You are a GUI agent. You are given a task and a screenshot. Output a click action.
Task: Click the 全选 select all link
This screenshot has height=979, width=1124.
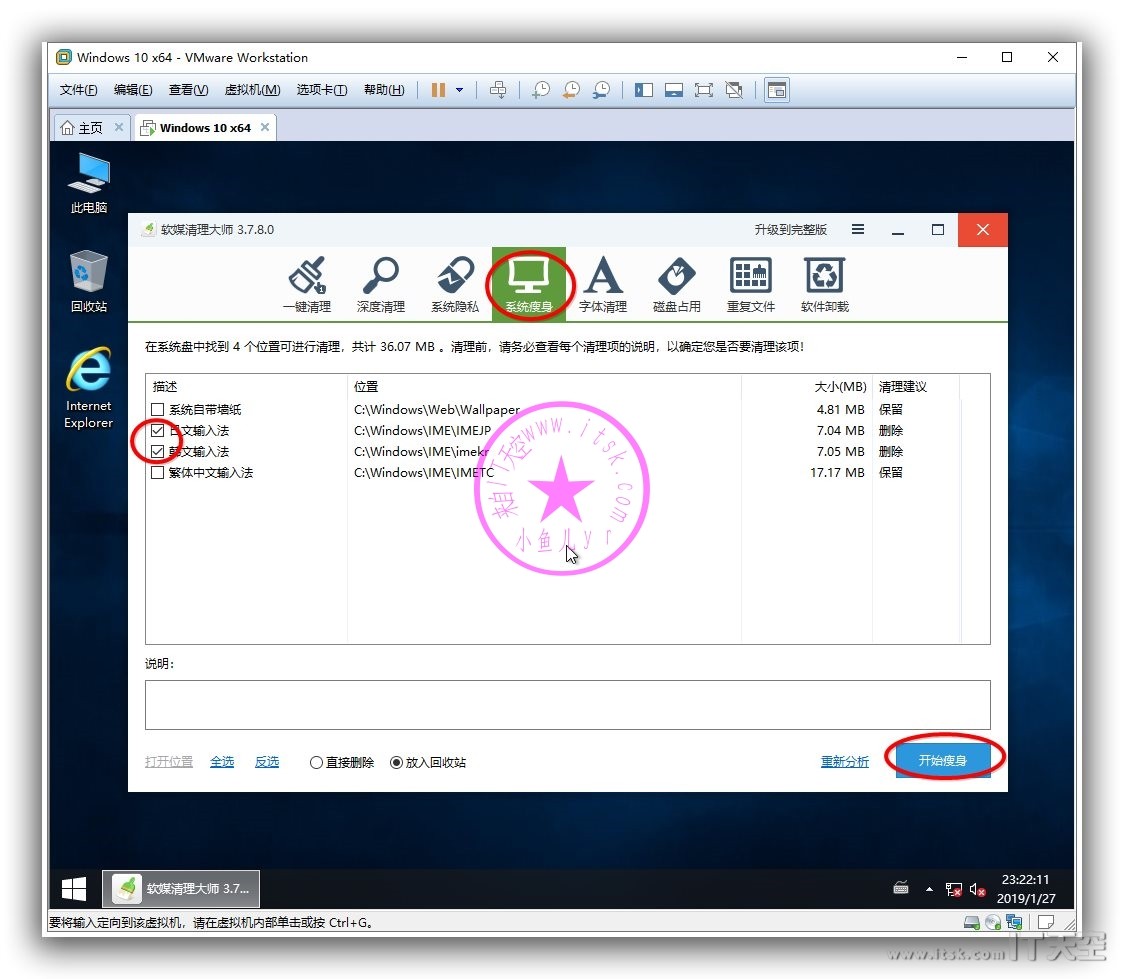click(x=222, y=761)
